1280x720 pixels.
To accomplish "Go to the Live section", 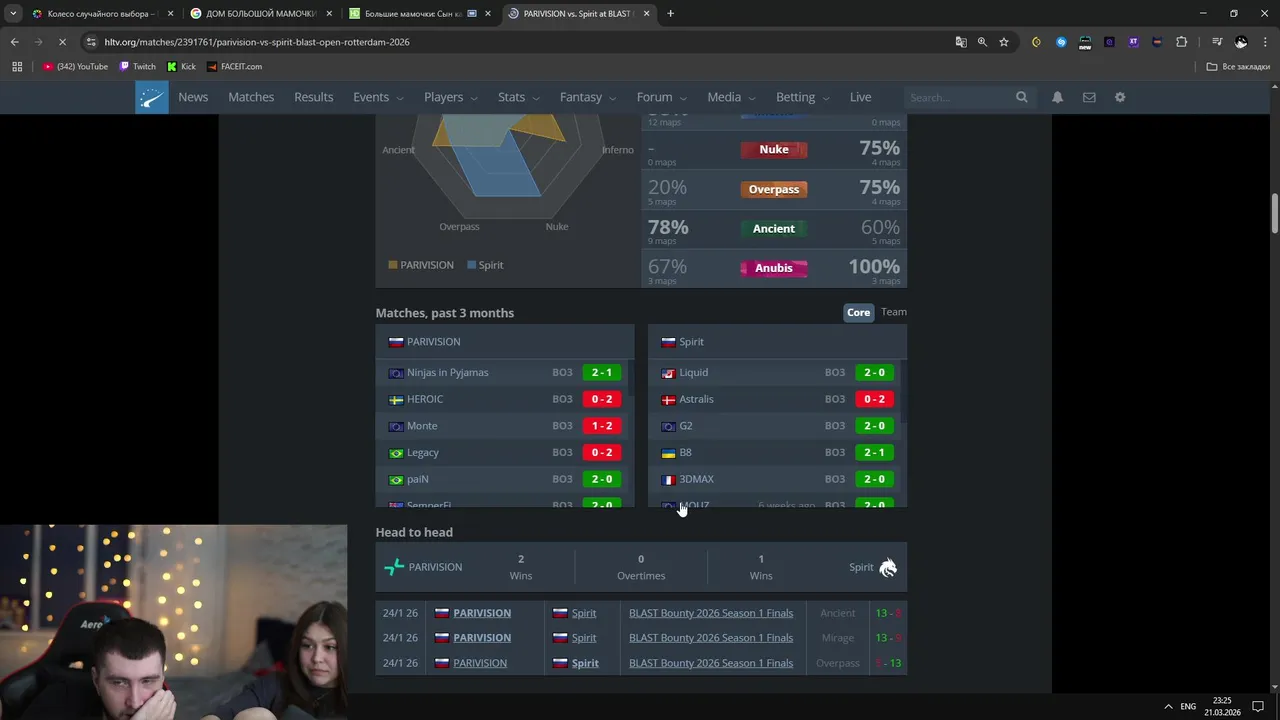I will (860, 97).
